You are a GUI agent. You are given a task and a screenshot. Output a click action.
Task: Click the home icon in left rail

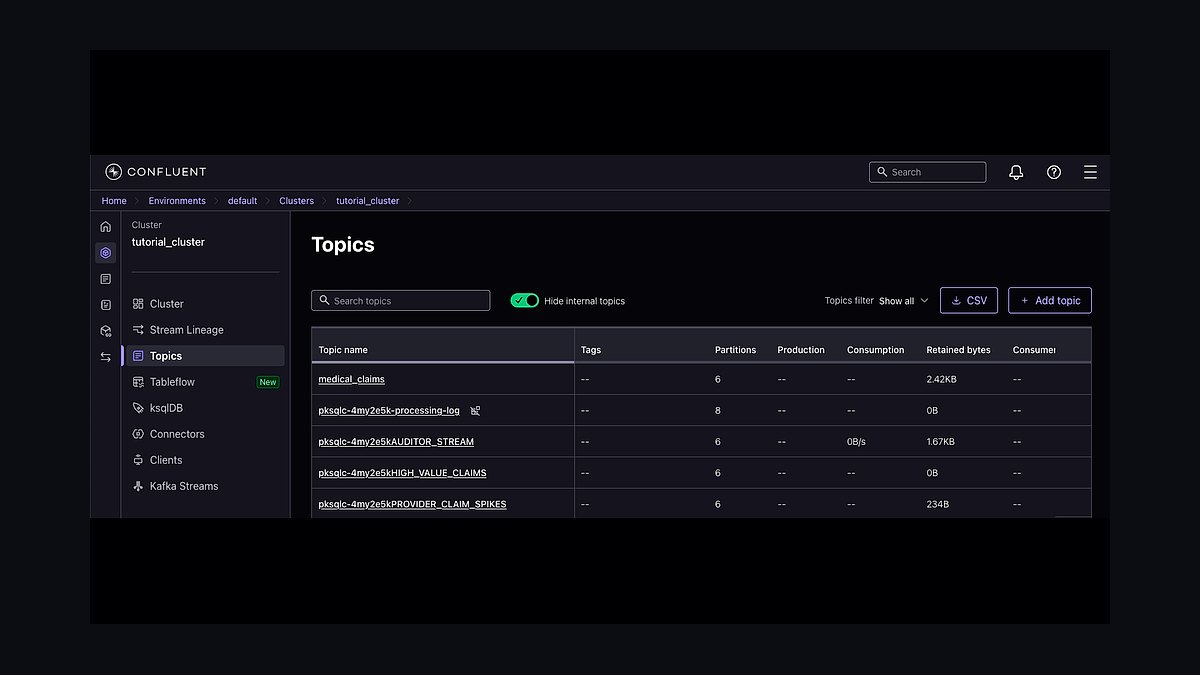pyautogui.click(x=106, y=226)
